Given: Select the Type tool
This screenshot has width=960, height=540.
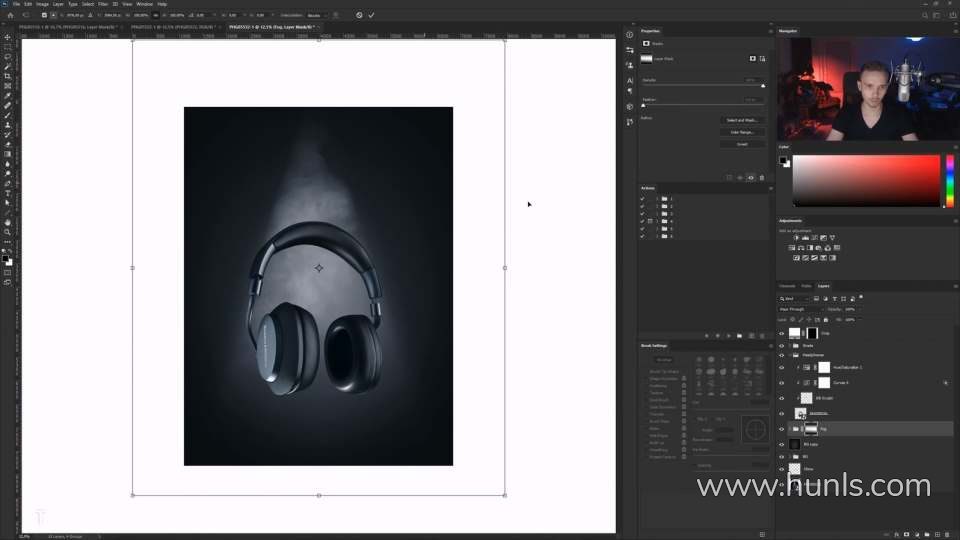Looking at the screenshot, I should pos(7,193).
